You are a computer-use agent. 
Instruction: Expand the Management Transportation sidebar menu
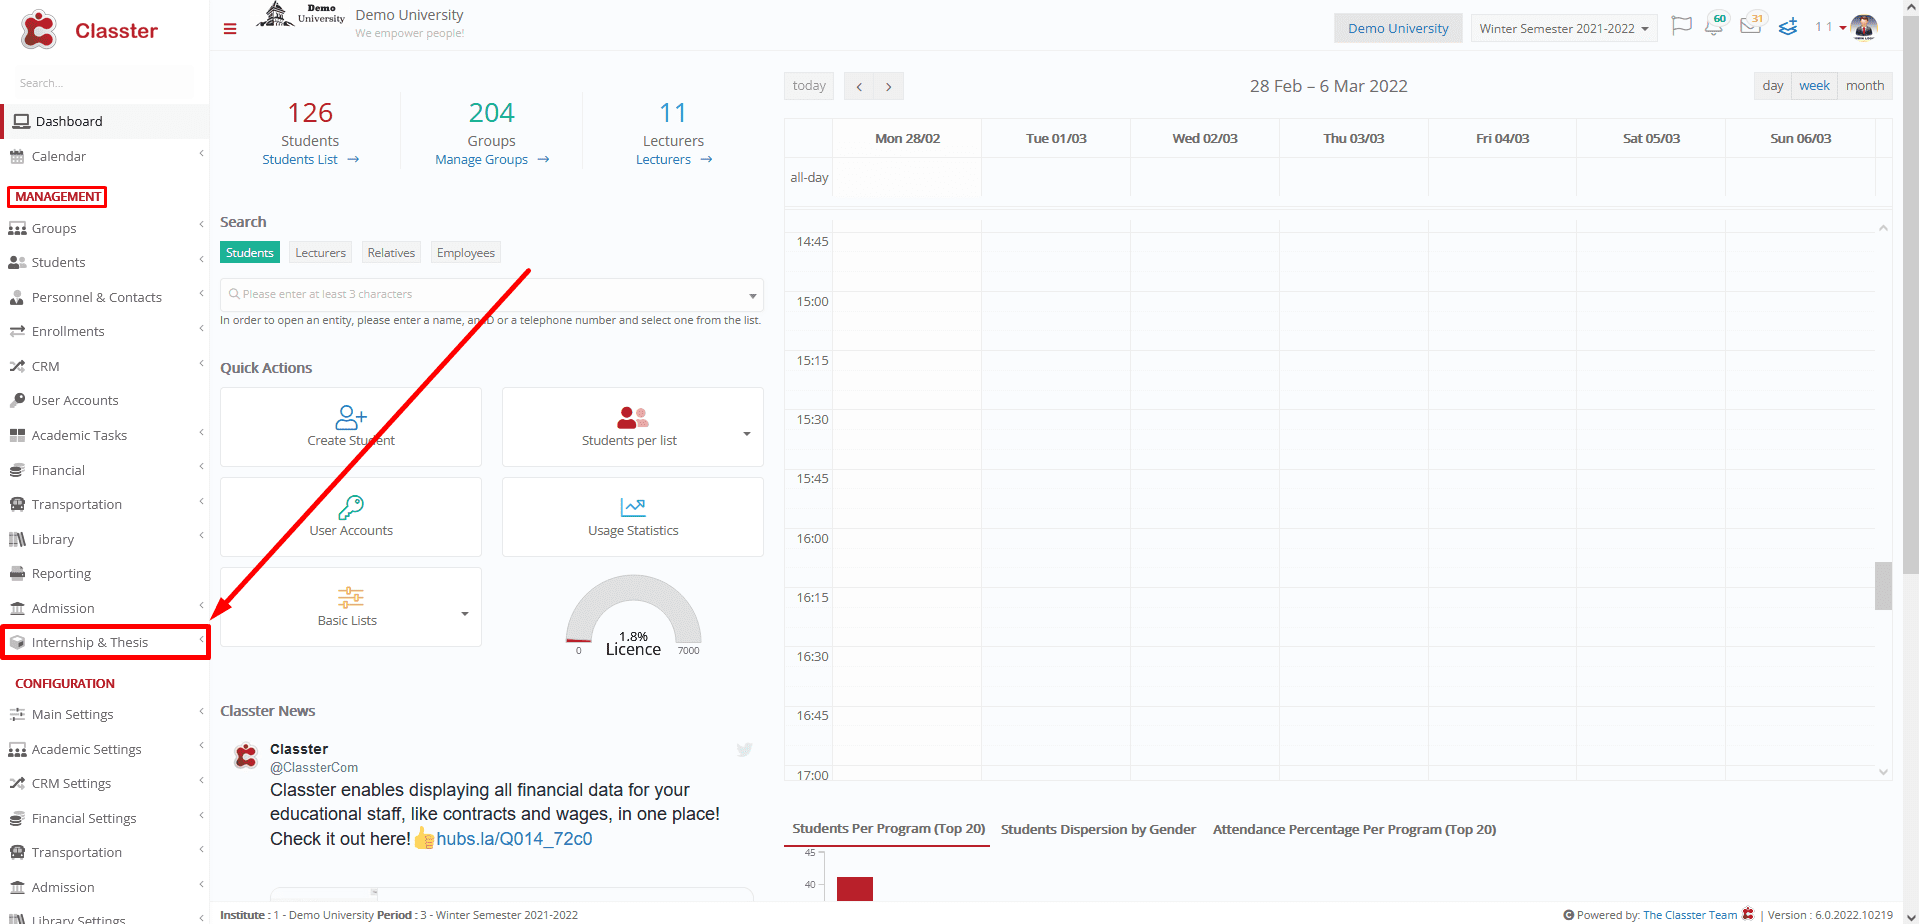click(104, 504)
